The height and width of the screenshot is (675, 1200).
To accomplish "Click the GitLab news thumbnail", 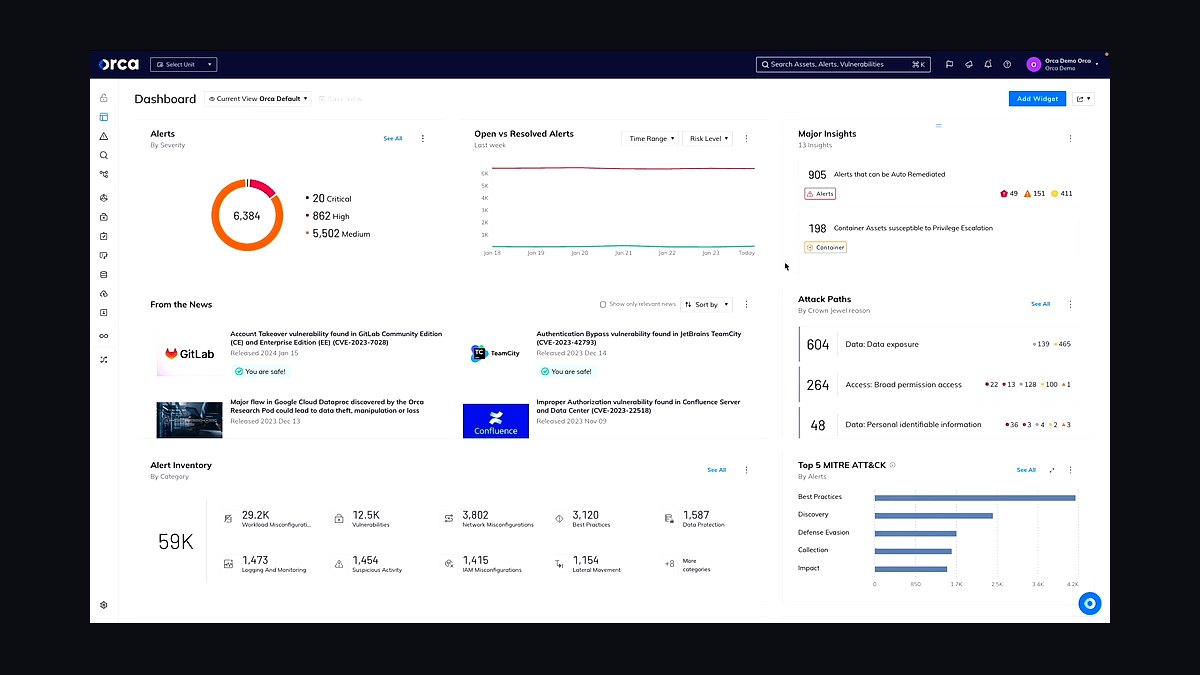I will pyautogui.click(x=189, y=354).
